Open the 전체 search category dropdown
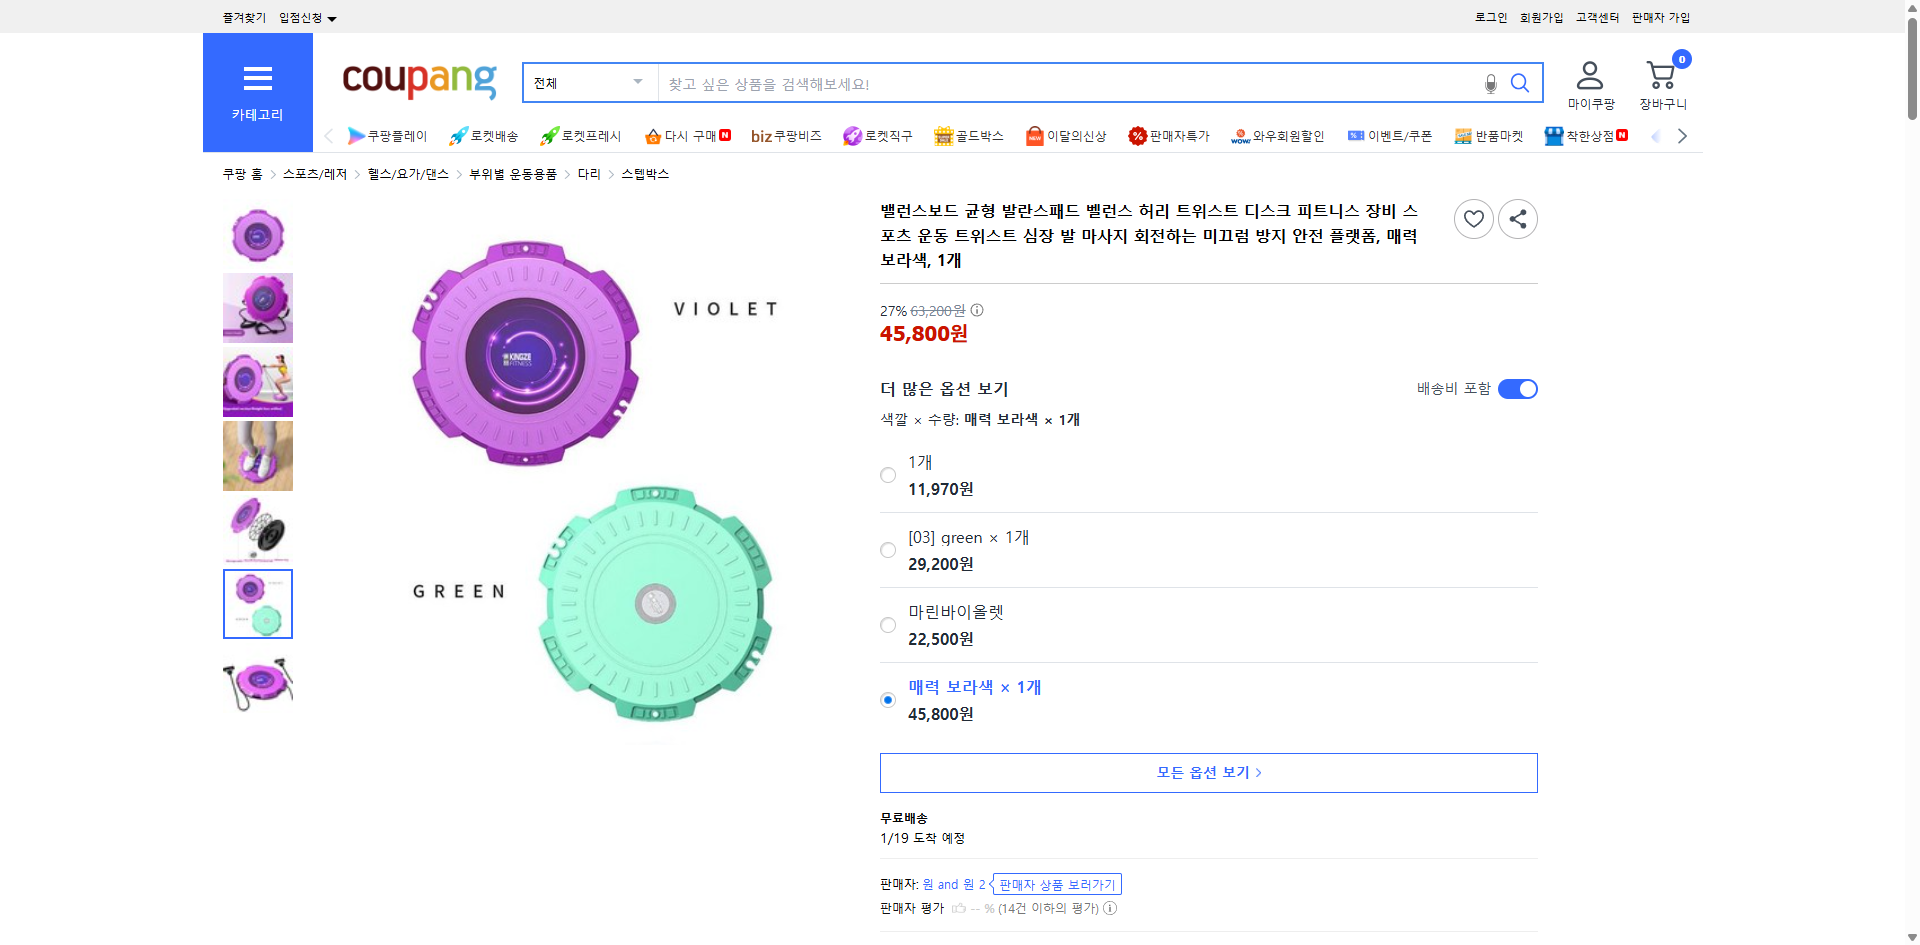Image resolution: width=1920 pixels, height=945 pixels. 588,83
